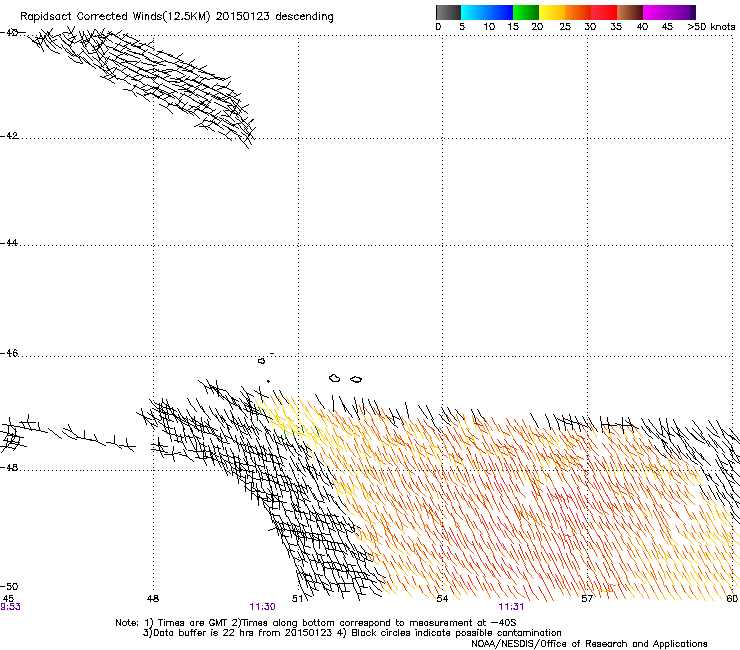
Task: Click the brown 35-40 knots legend color
Action: 630,12
